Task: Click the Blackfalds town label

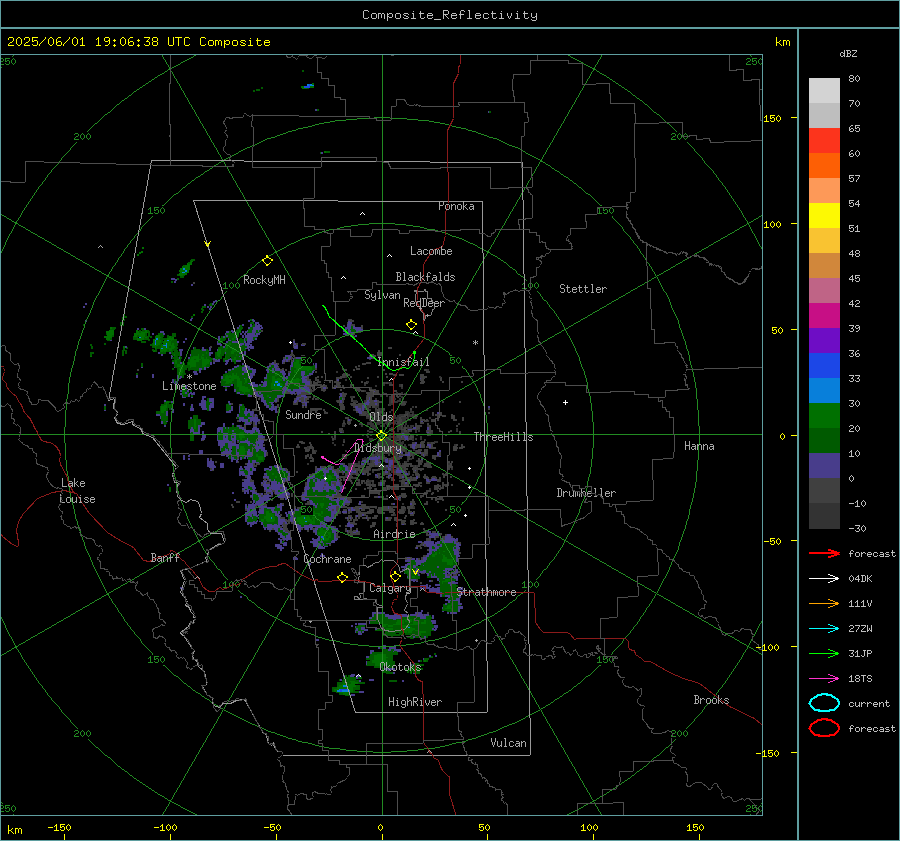Action: 425,277
